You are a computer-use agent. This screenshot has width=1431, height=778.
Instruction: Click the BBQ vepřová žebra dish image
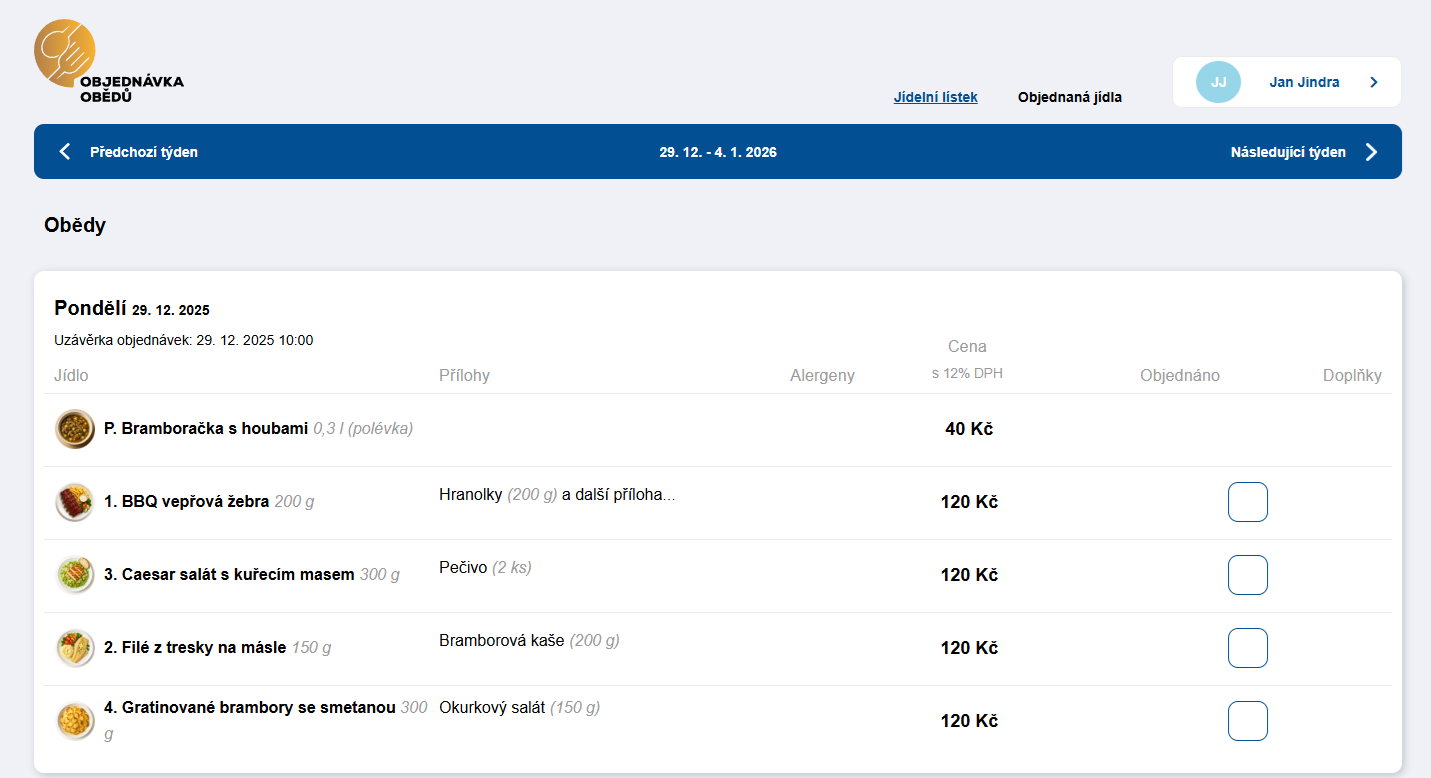point(75,502)
